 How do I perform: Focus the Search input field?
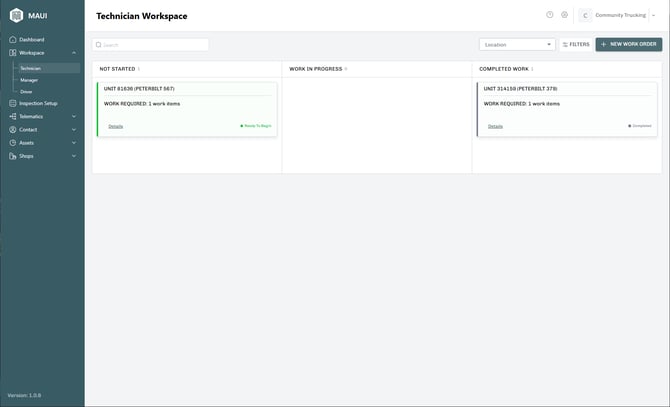pos(150,44)
